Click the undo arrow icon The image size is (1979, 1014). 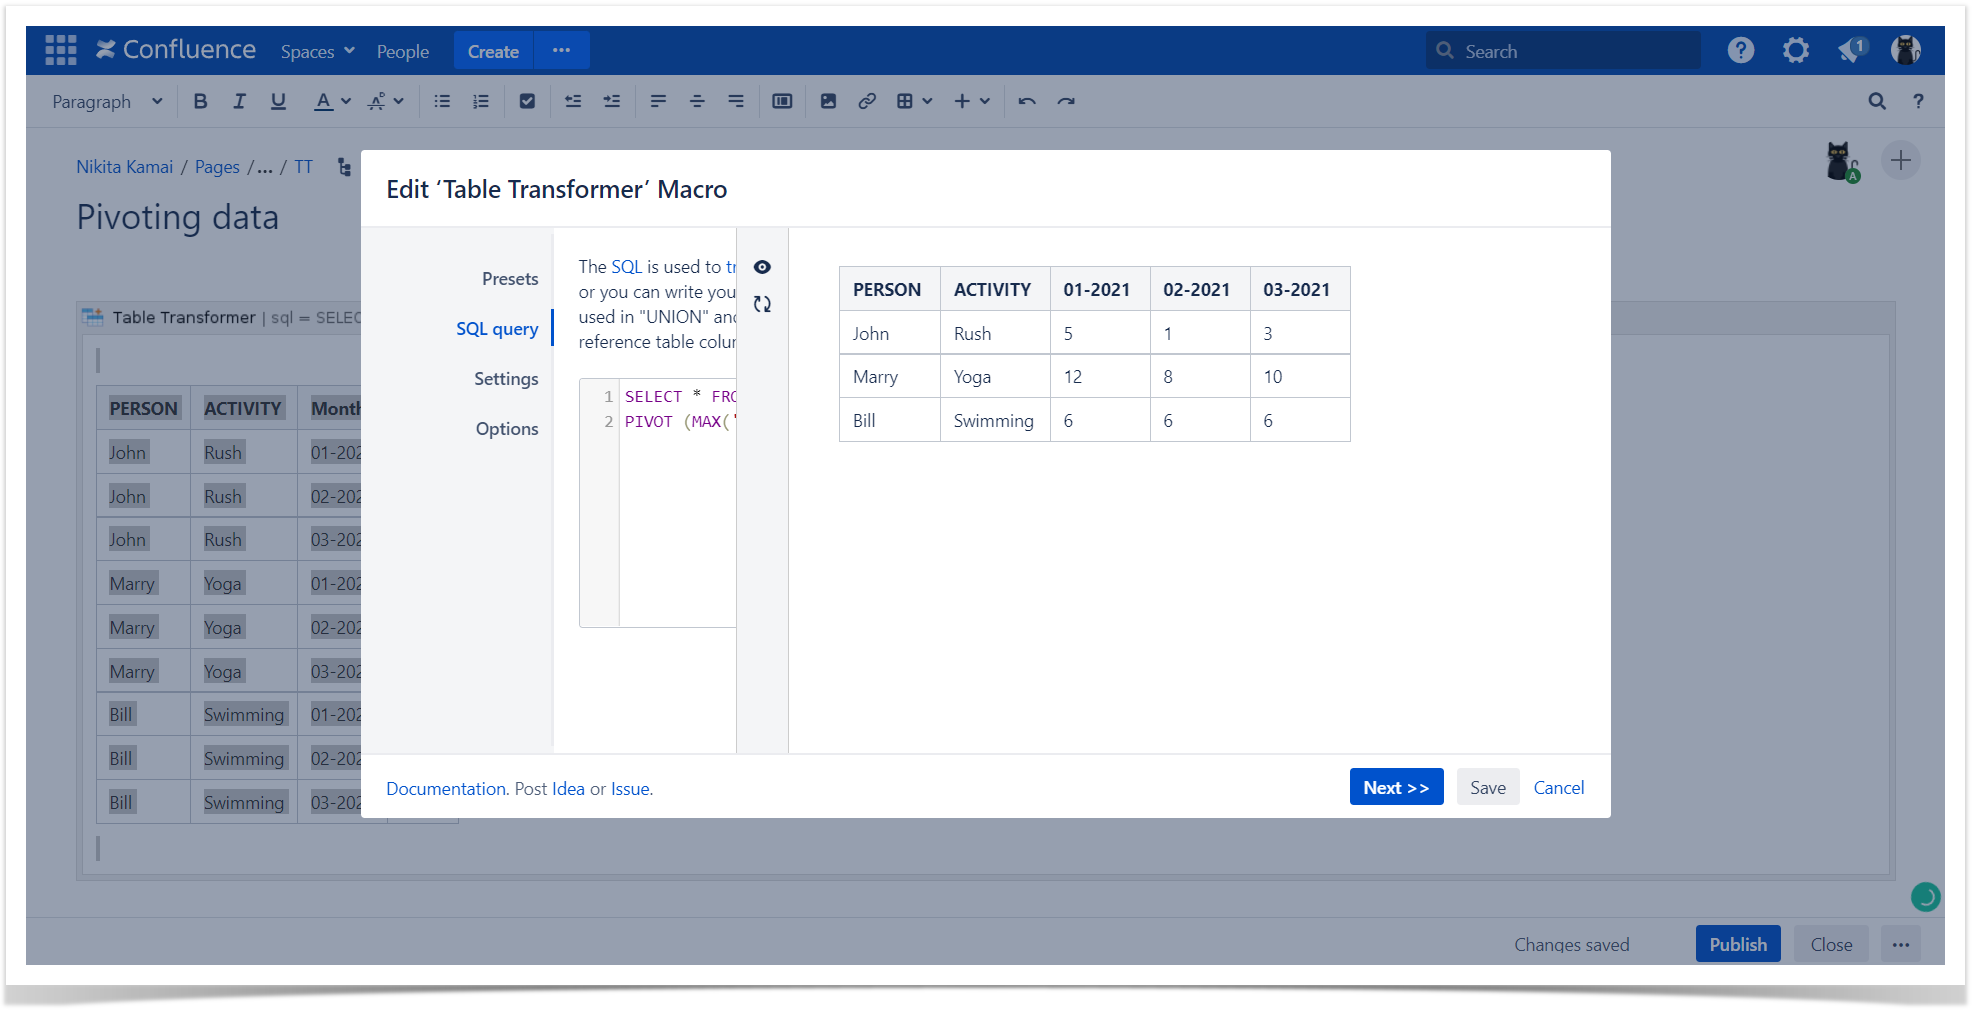point(1027,101)
